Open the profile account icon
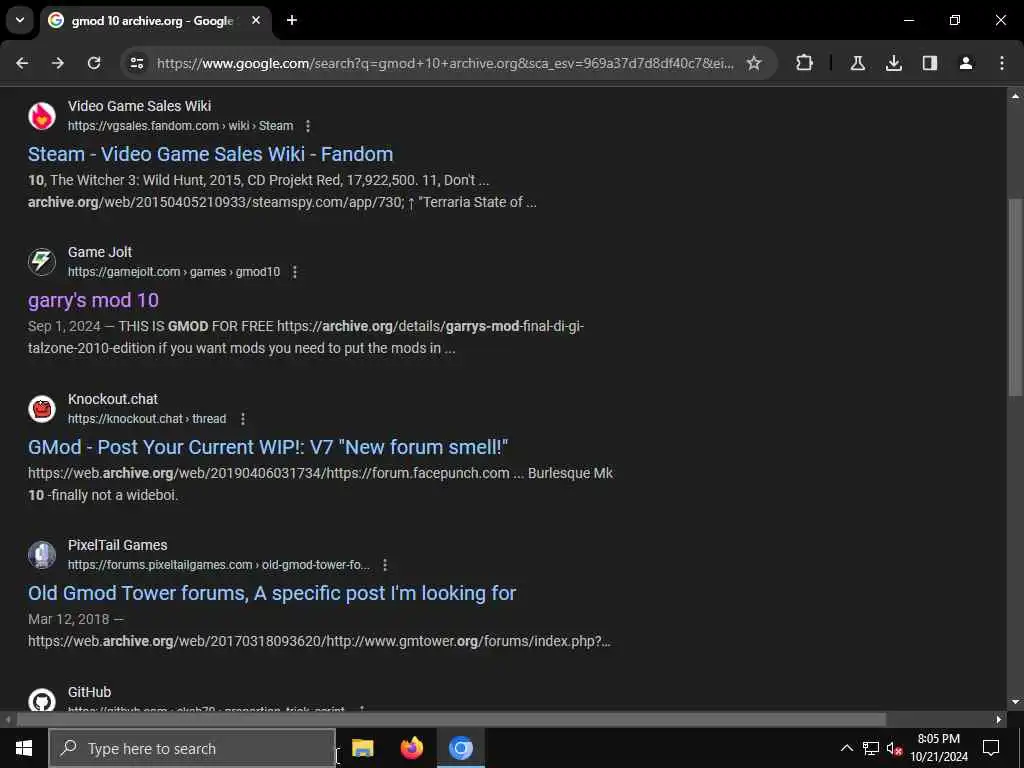The width and height of the screenshot is (1024, 768). (966, 63)
